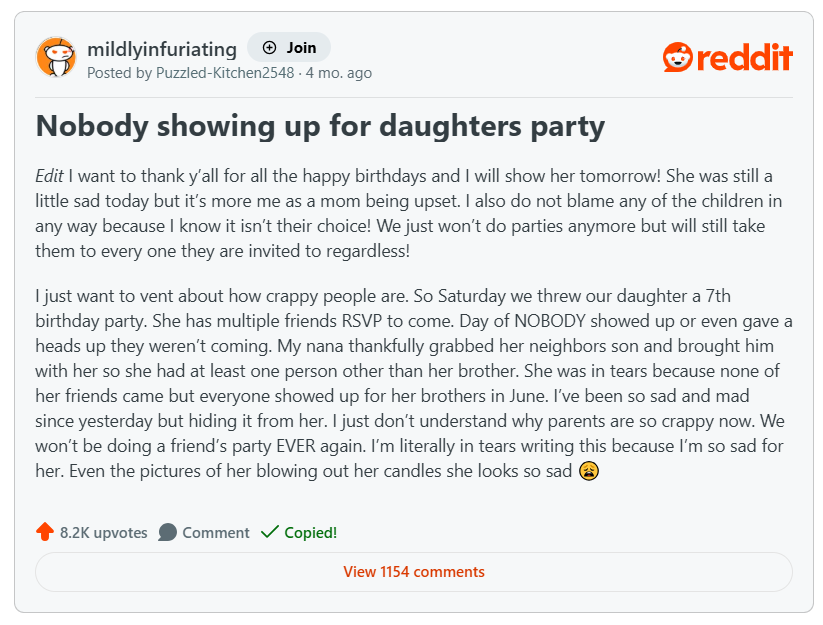Open the "Nobody showing up" post title

(x=320, y=126)
